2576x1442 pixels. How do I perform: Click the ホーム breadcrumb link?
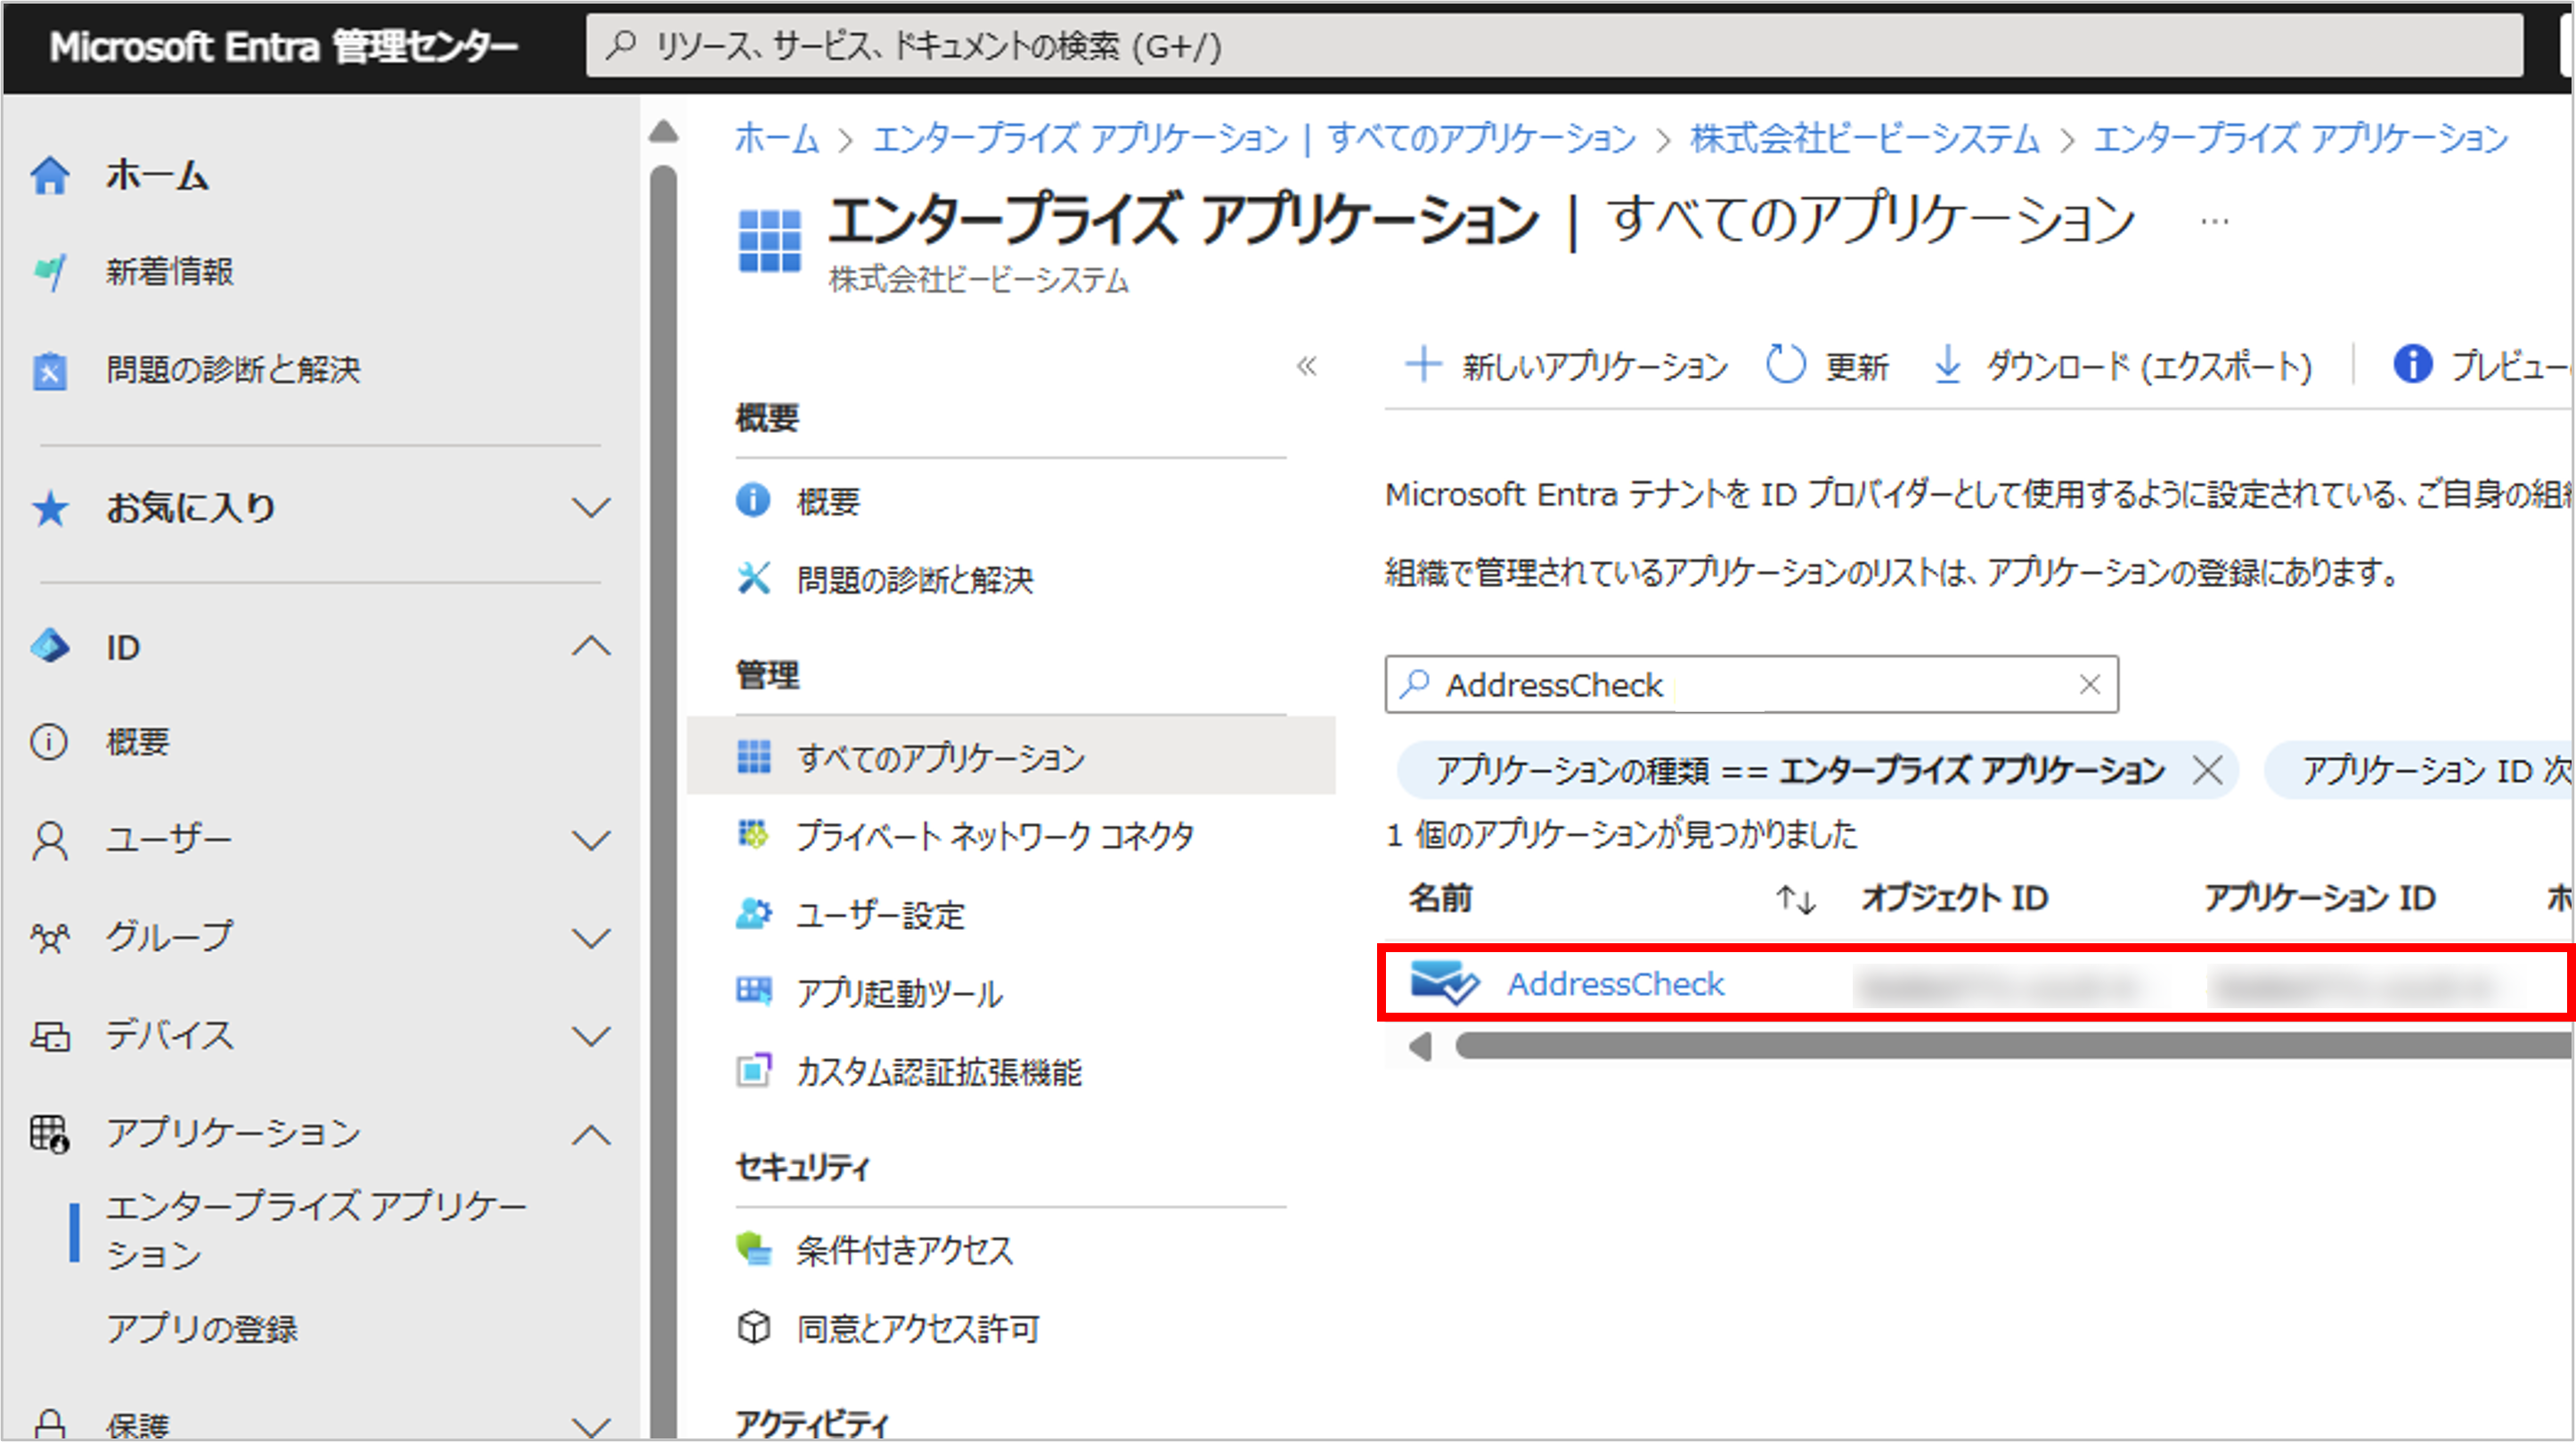[x=776, y=139]
